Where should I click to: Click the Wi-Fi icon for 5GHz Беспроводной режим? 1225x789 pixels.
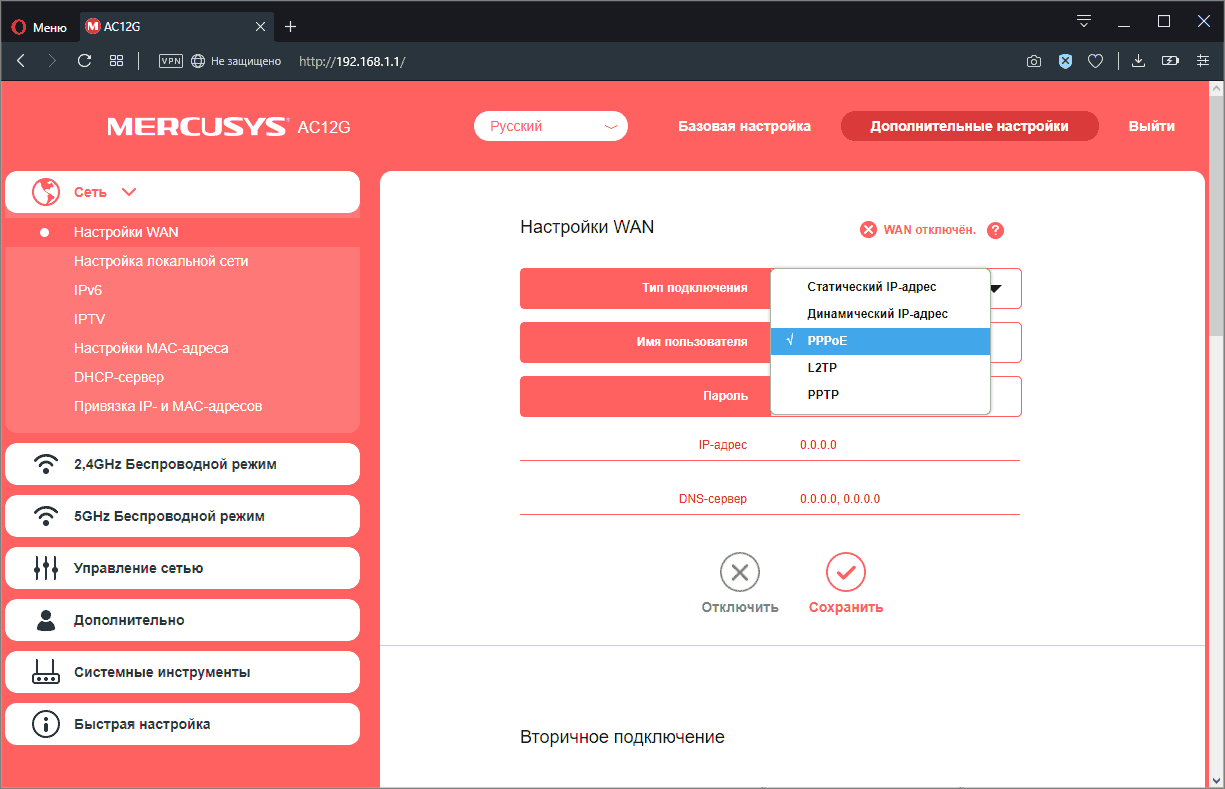point(44,515)
